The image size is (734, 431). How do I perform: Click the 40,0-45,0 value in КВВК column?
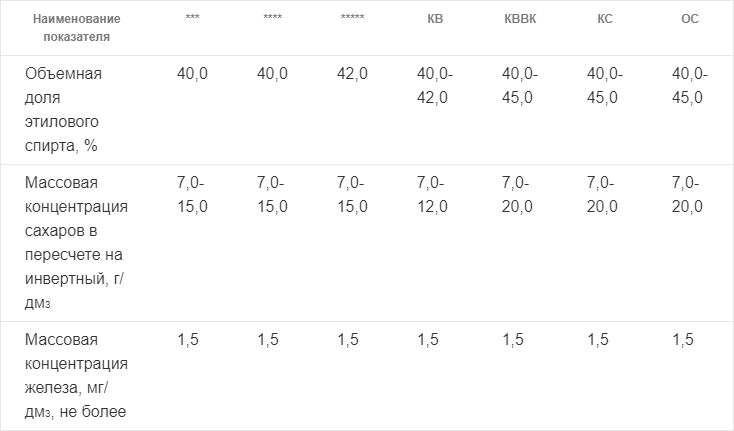pos(520,86)
